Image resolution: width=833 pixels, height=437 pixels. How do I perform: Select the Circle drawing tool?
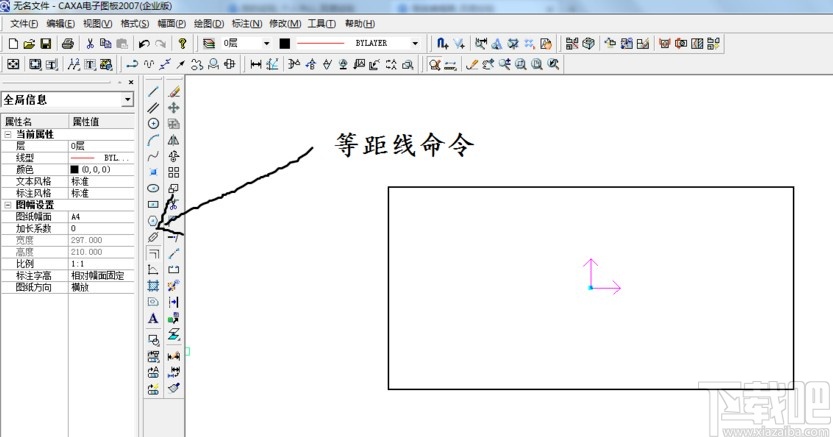coord(153,124)
